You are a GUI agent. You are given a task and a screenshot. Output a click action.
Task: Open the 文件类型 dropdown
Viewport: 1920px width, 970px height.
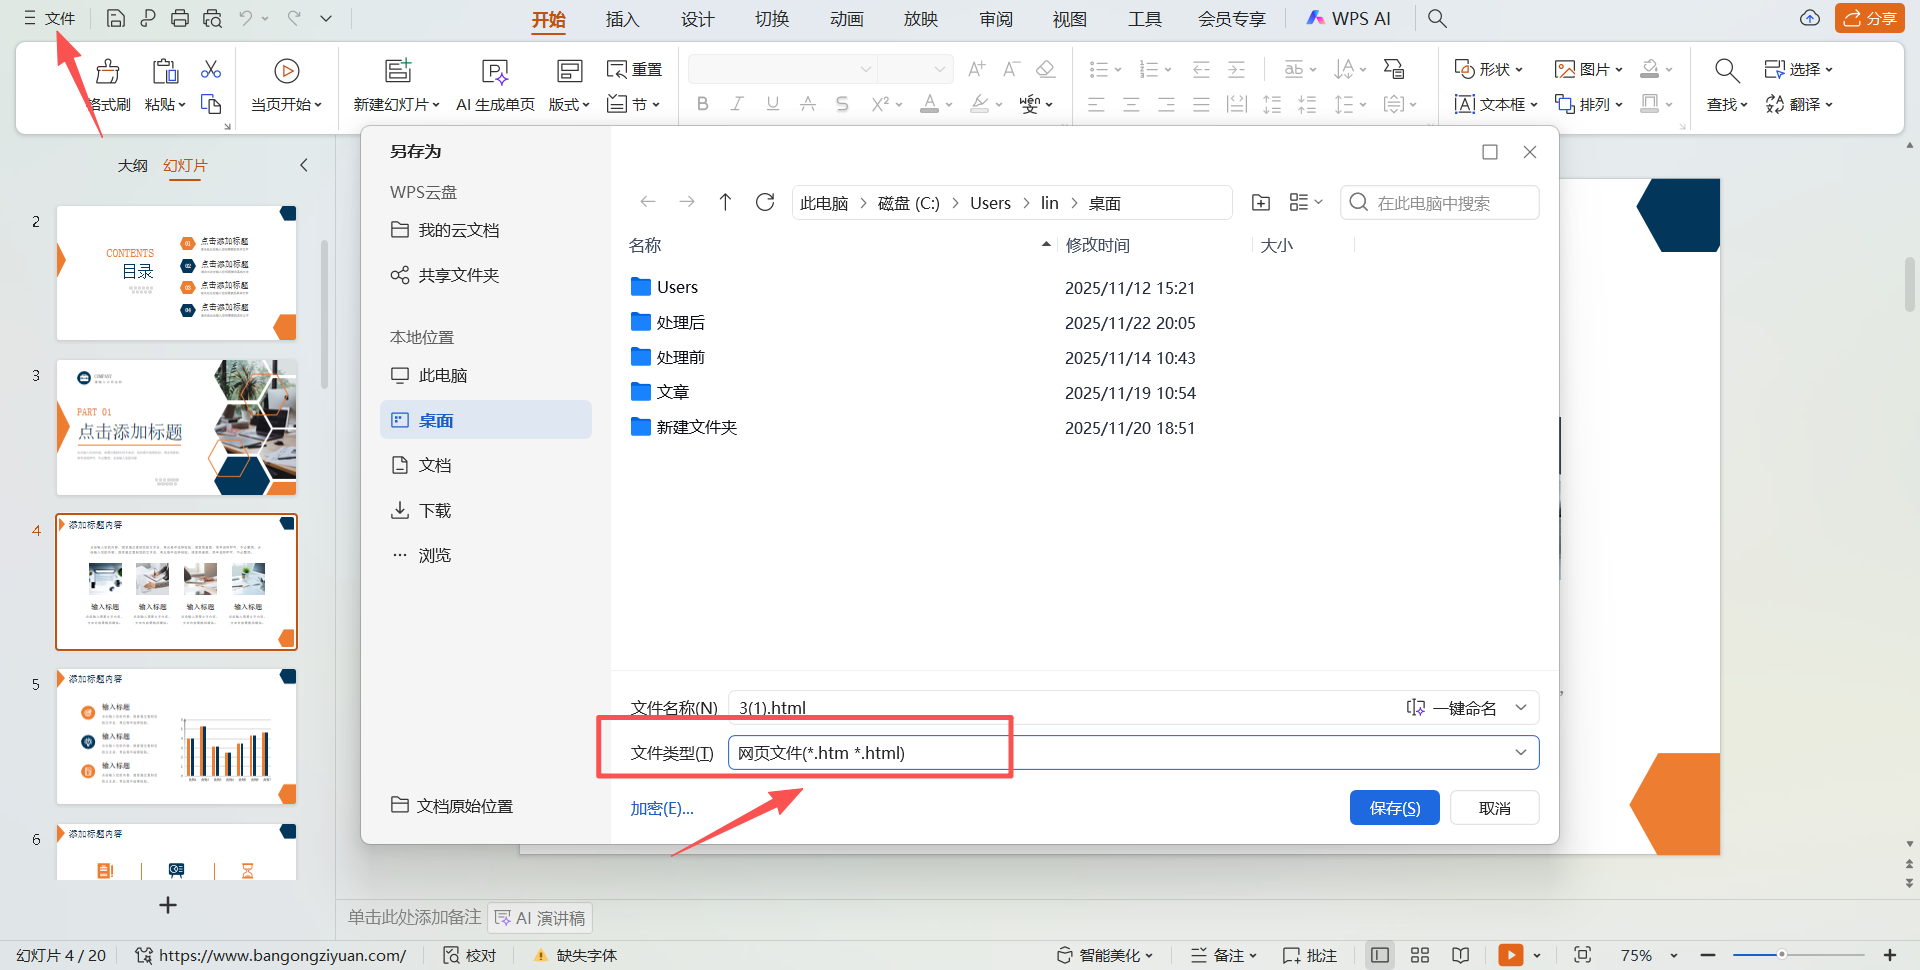point(1521,752)
